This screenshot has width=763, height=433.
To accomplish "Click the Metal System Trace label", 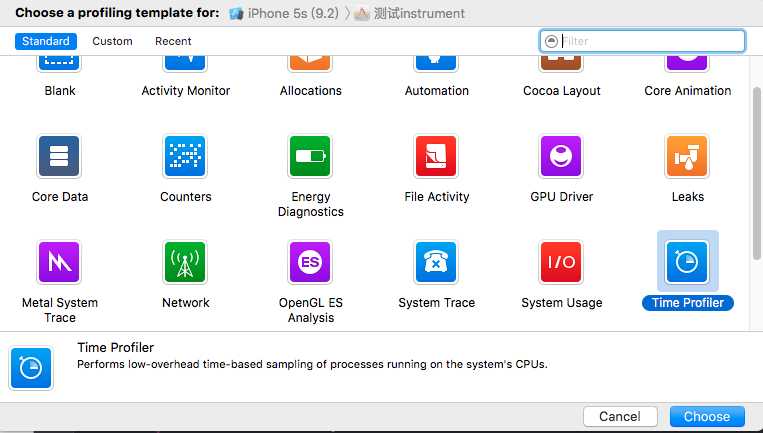I will coord(60,310).
